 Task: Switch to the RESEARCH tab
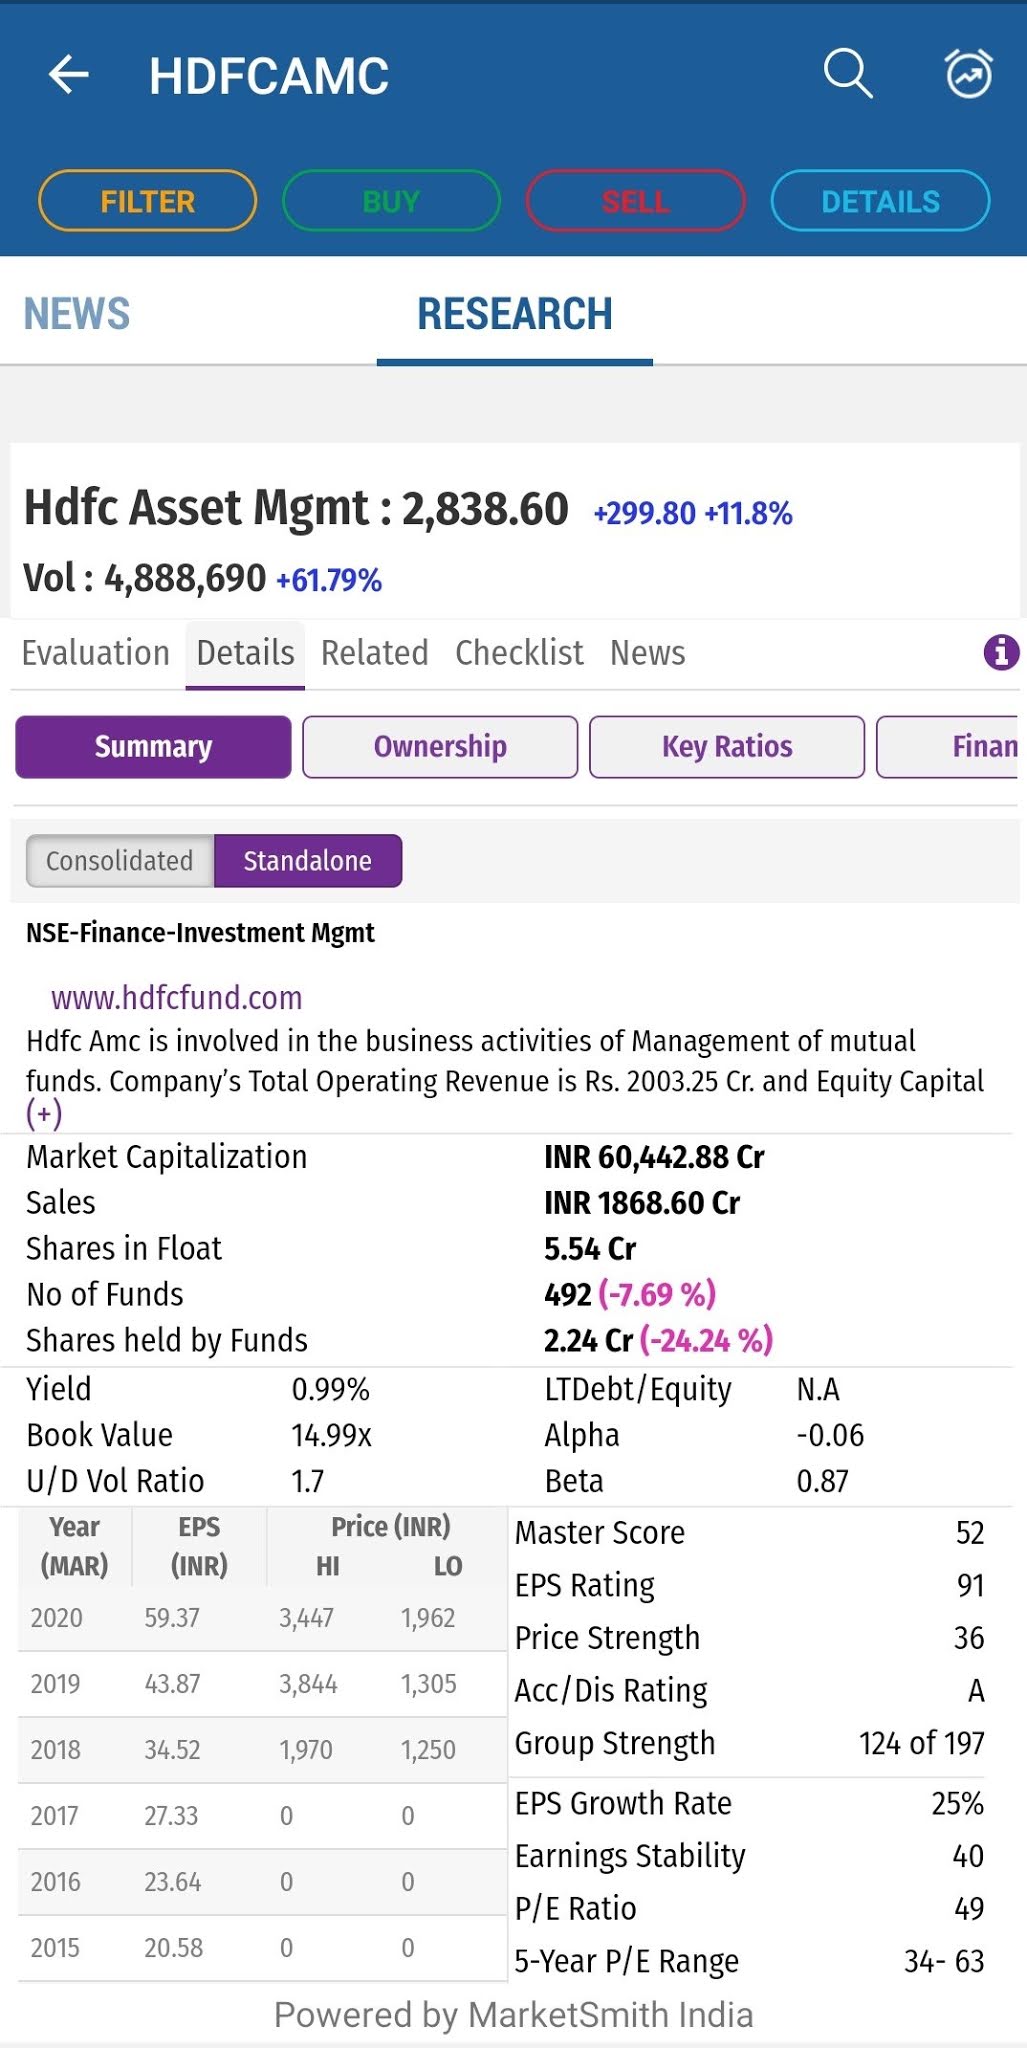click(x=515, y=314)
